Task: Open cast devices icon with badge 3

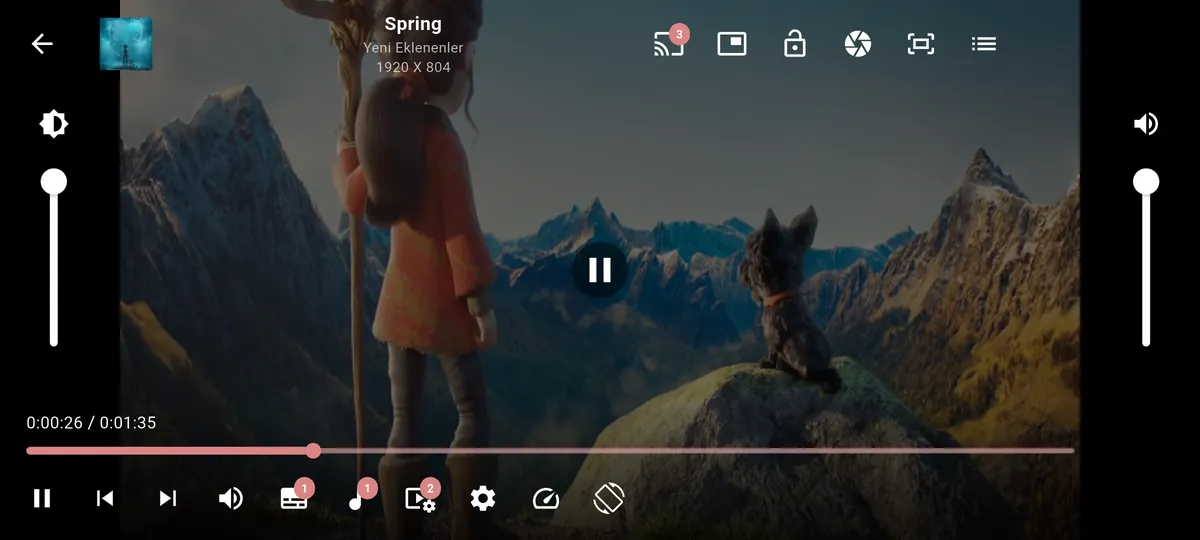Action: tap(670, 43)
